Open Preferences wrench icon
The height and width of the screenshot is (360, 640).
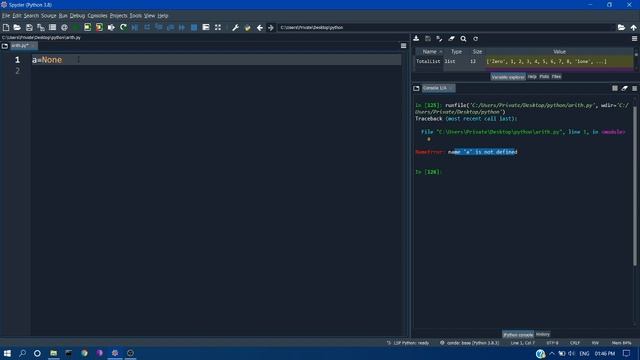pyautogui.click(x=236, y=27)
